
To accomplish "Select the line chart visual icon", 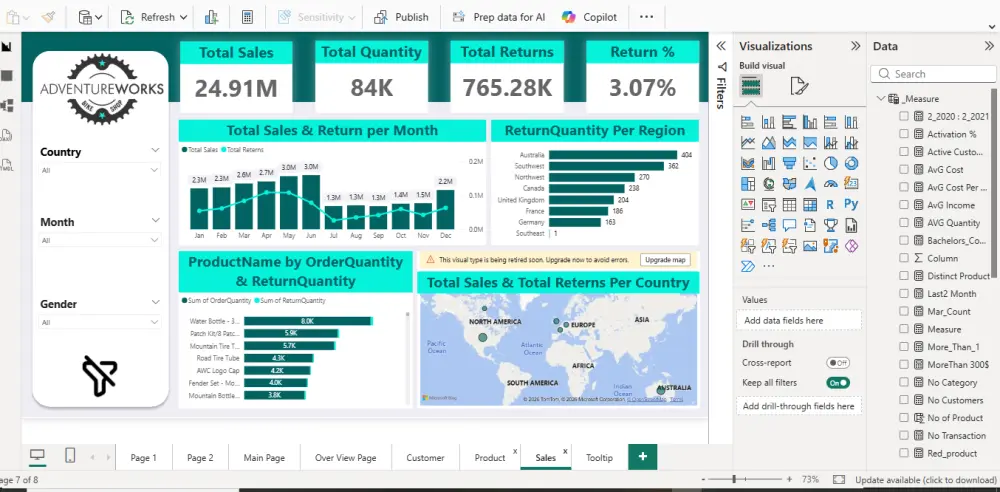I will click(x=747, y=143).
